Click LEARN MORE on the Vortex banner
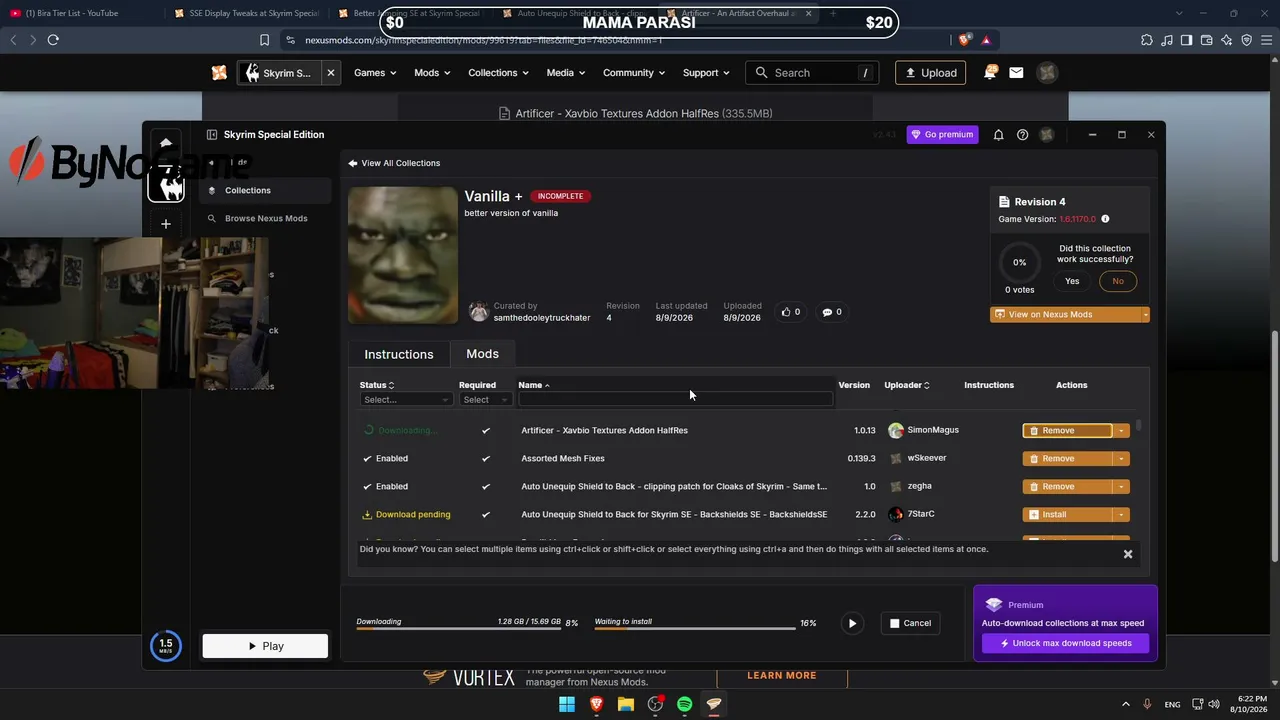Viewport: 1280px width, 720px height. click(x=781, y=676)
